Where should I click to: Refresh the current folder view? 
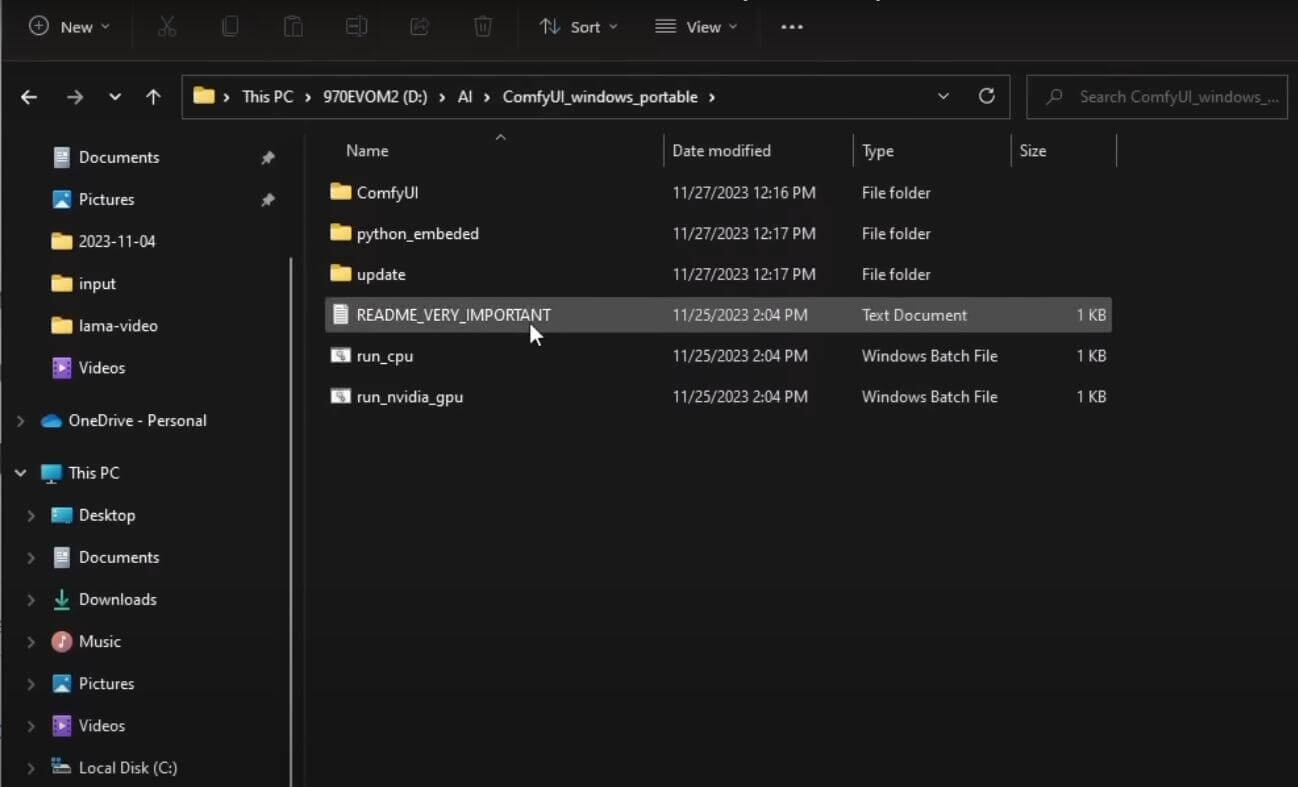point(987,96)
